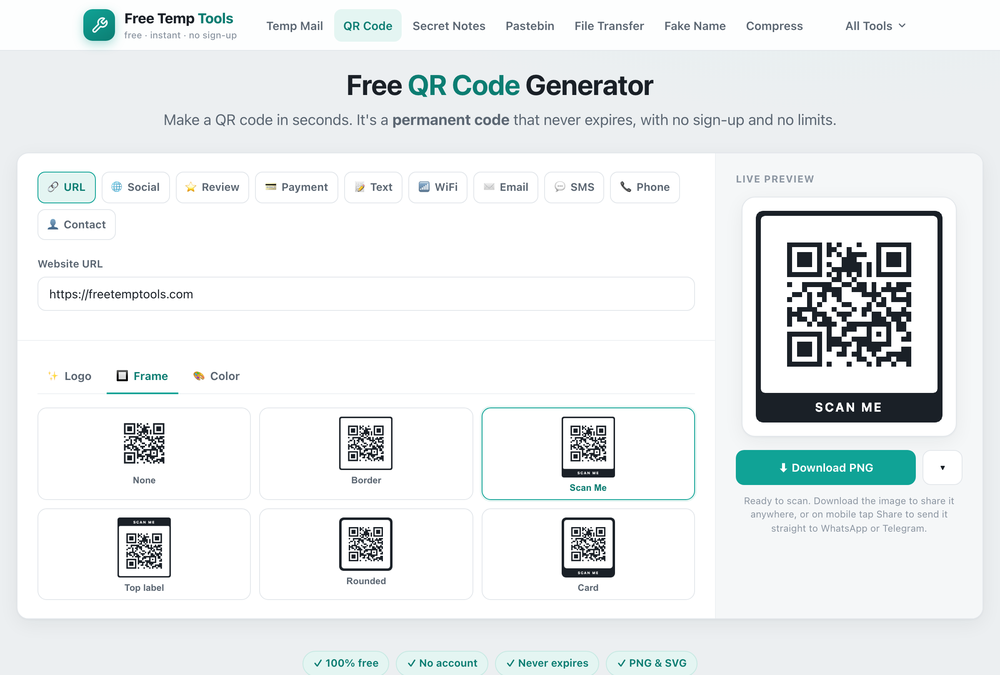
Task: Click the live preview QR code image
Action: 849,316
